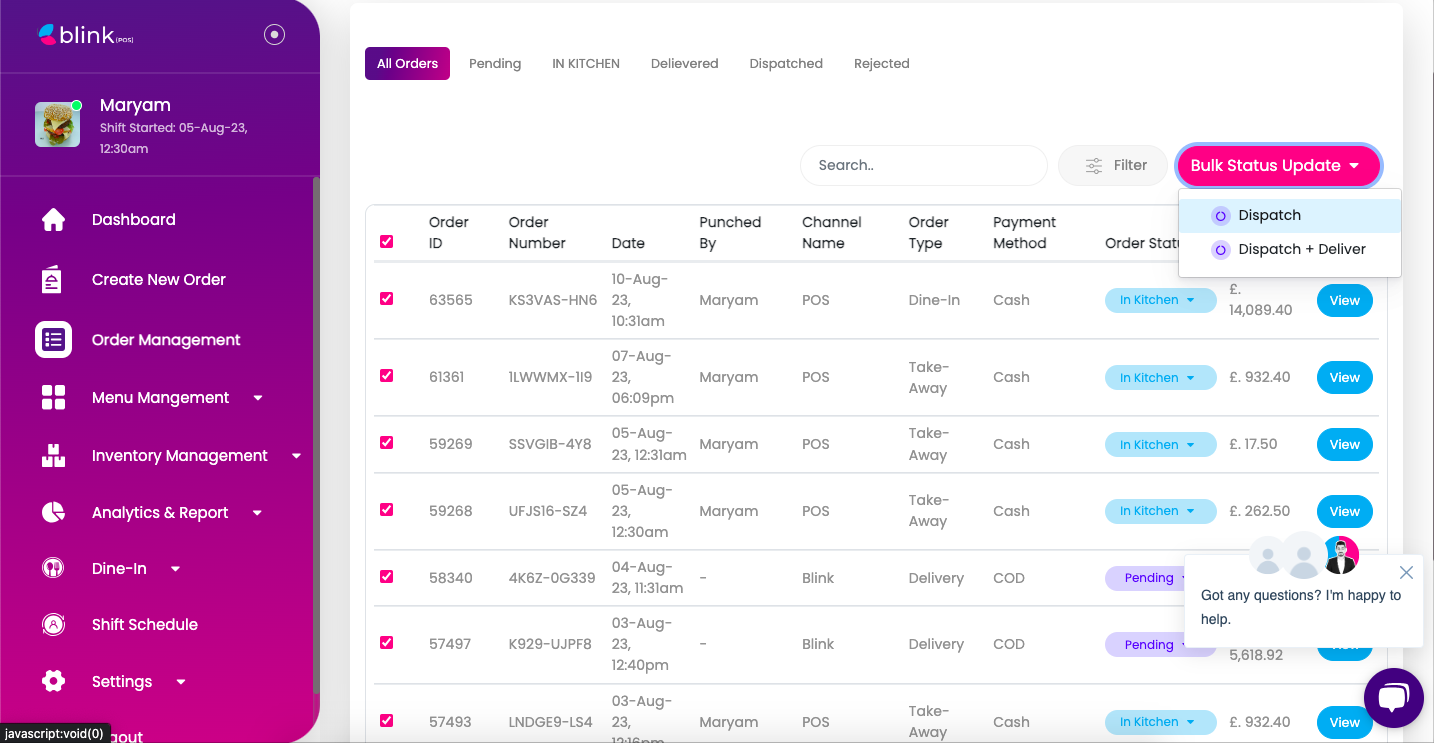Expand the Settings sidebar submenu
Image resolution: width=1434 pixels, height=743 pixels.
[x=181, y=682]
